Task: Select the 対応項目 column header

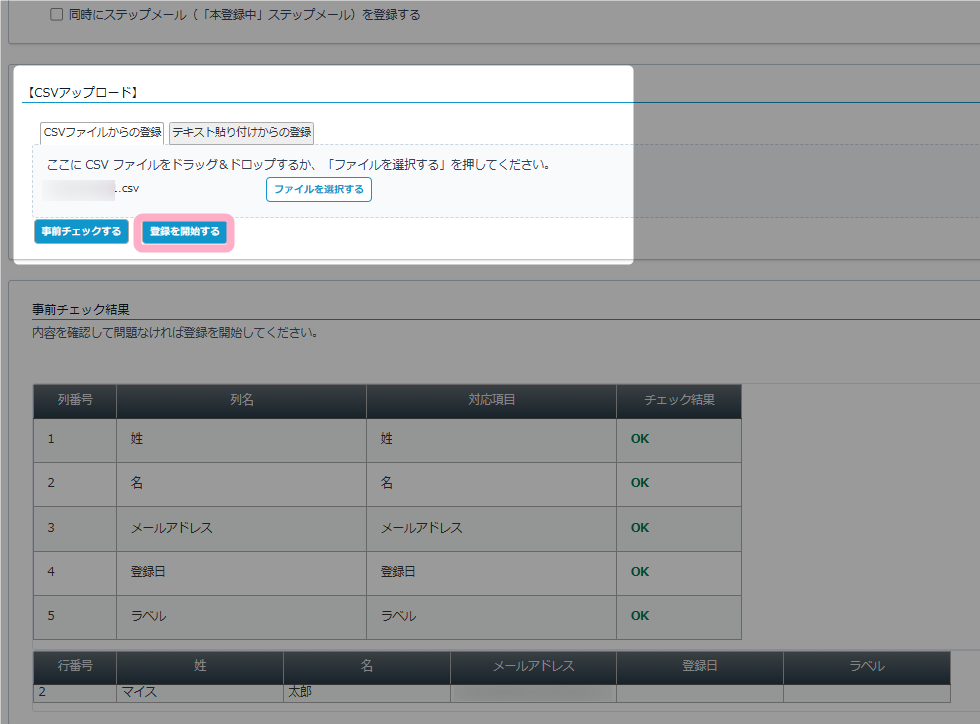Action: (491, 400)
